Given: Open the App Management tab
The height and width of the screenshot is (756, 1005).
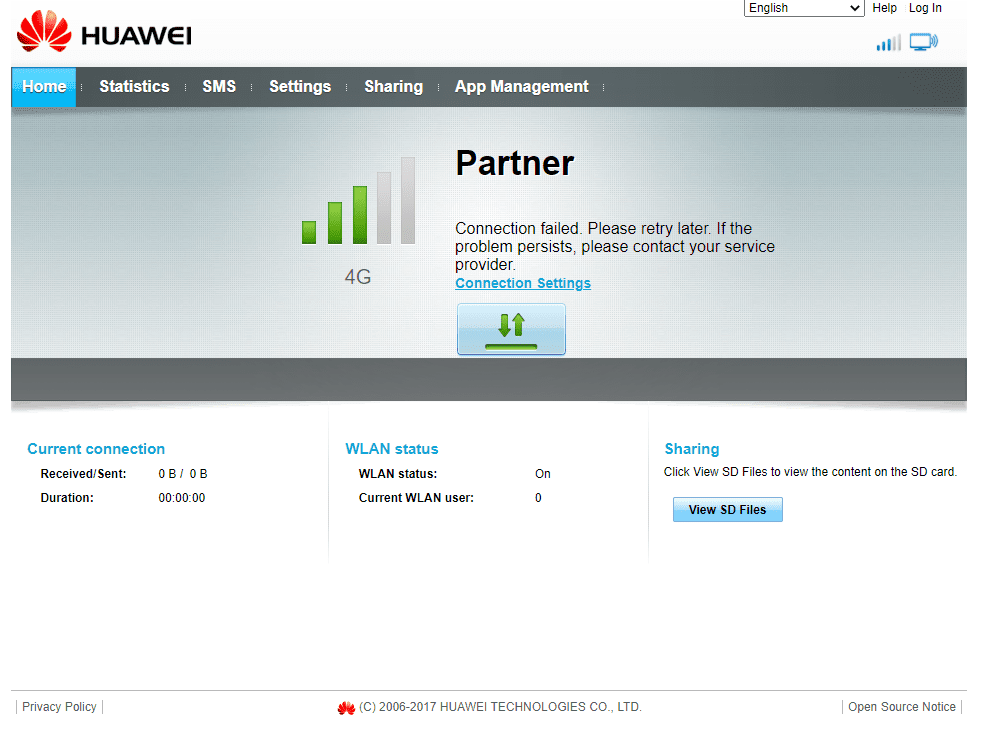Looking at the screenshot, I should tap(521, 86).
